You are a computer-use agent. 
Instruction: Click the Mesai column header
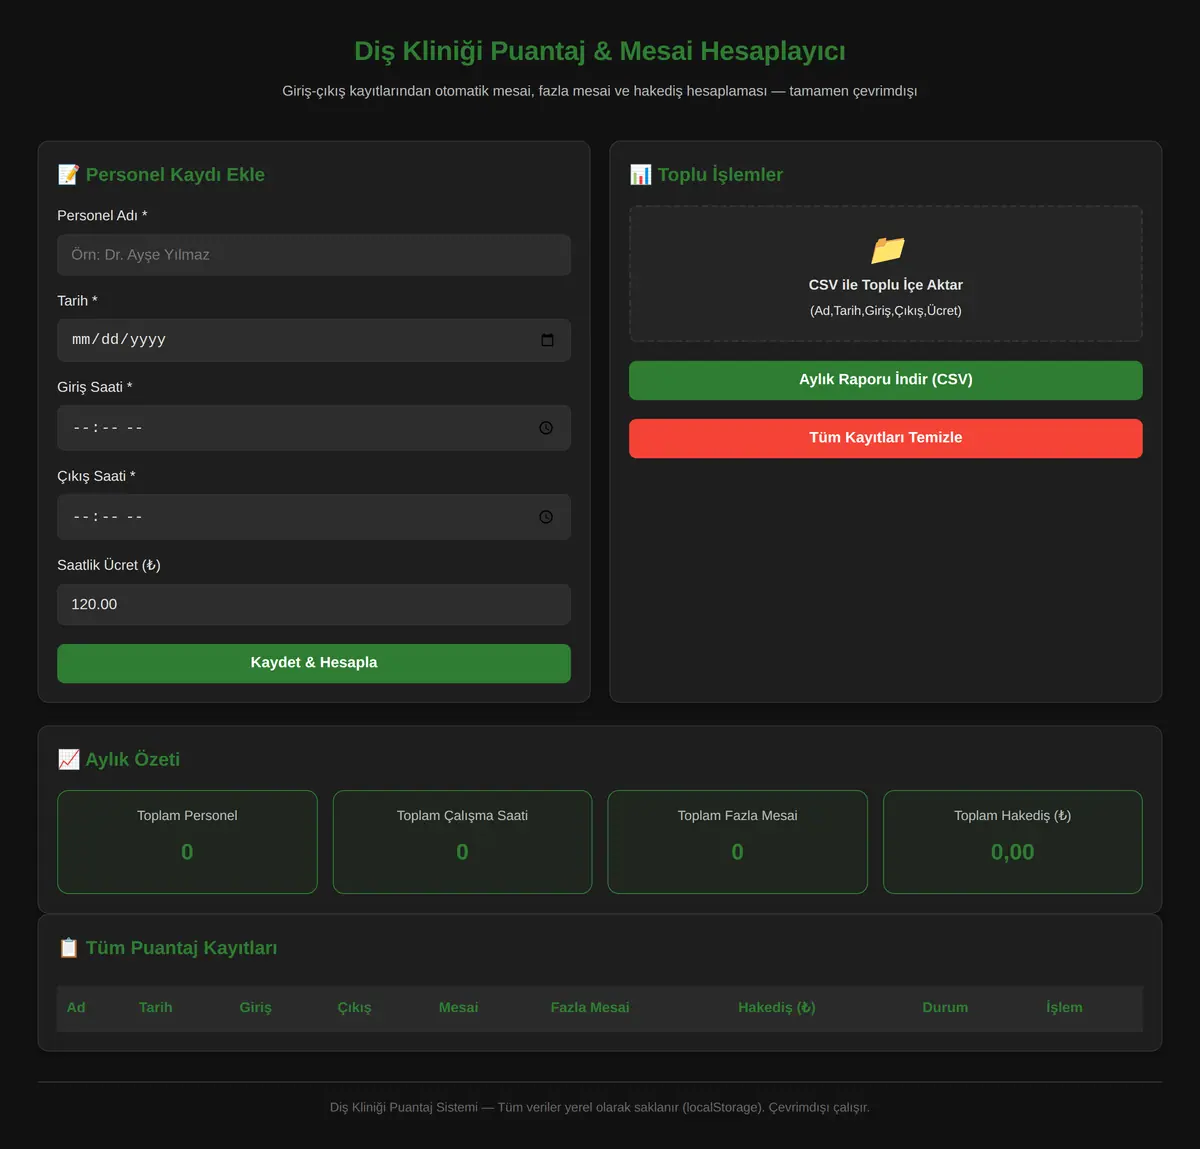tap(458, 1007)
